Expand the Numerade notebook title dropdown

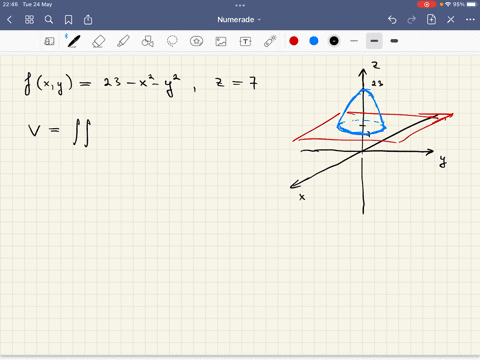pos(239,20)
